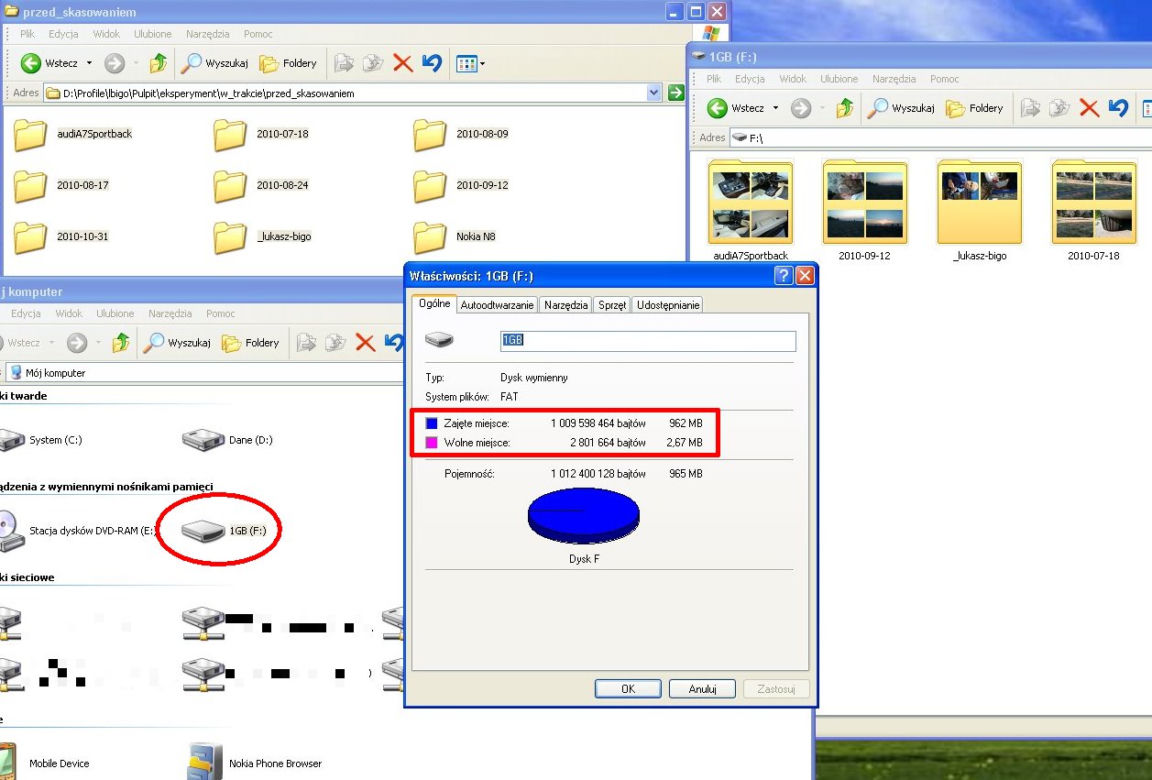This screenshot has width=1152, height=780.
Task: Open Wstecz history dropdown in przed_skasowaniem window
Action: (89, 63)
